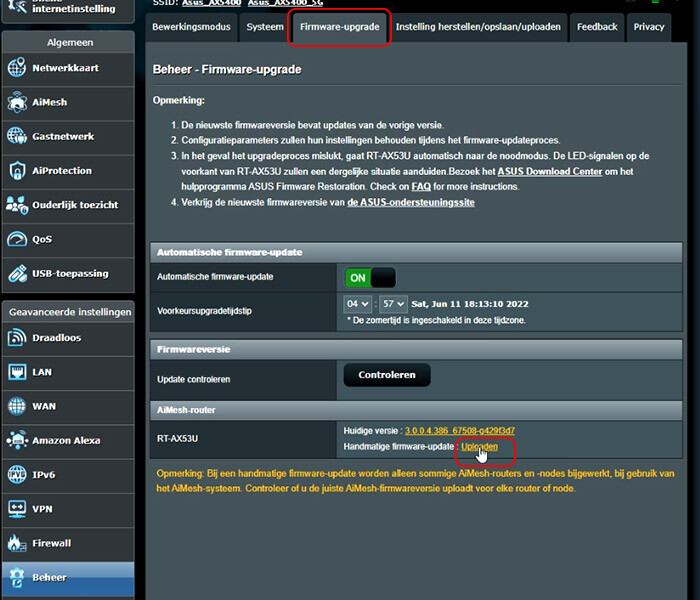The image size is (700, 600).
Task: Open the Netwerkkaart globe icon
Action: point(17,68)
